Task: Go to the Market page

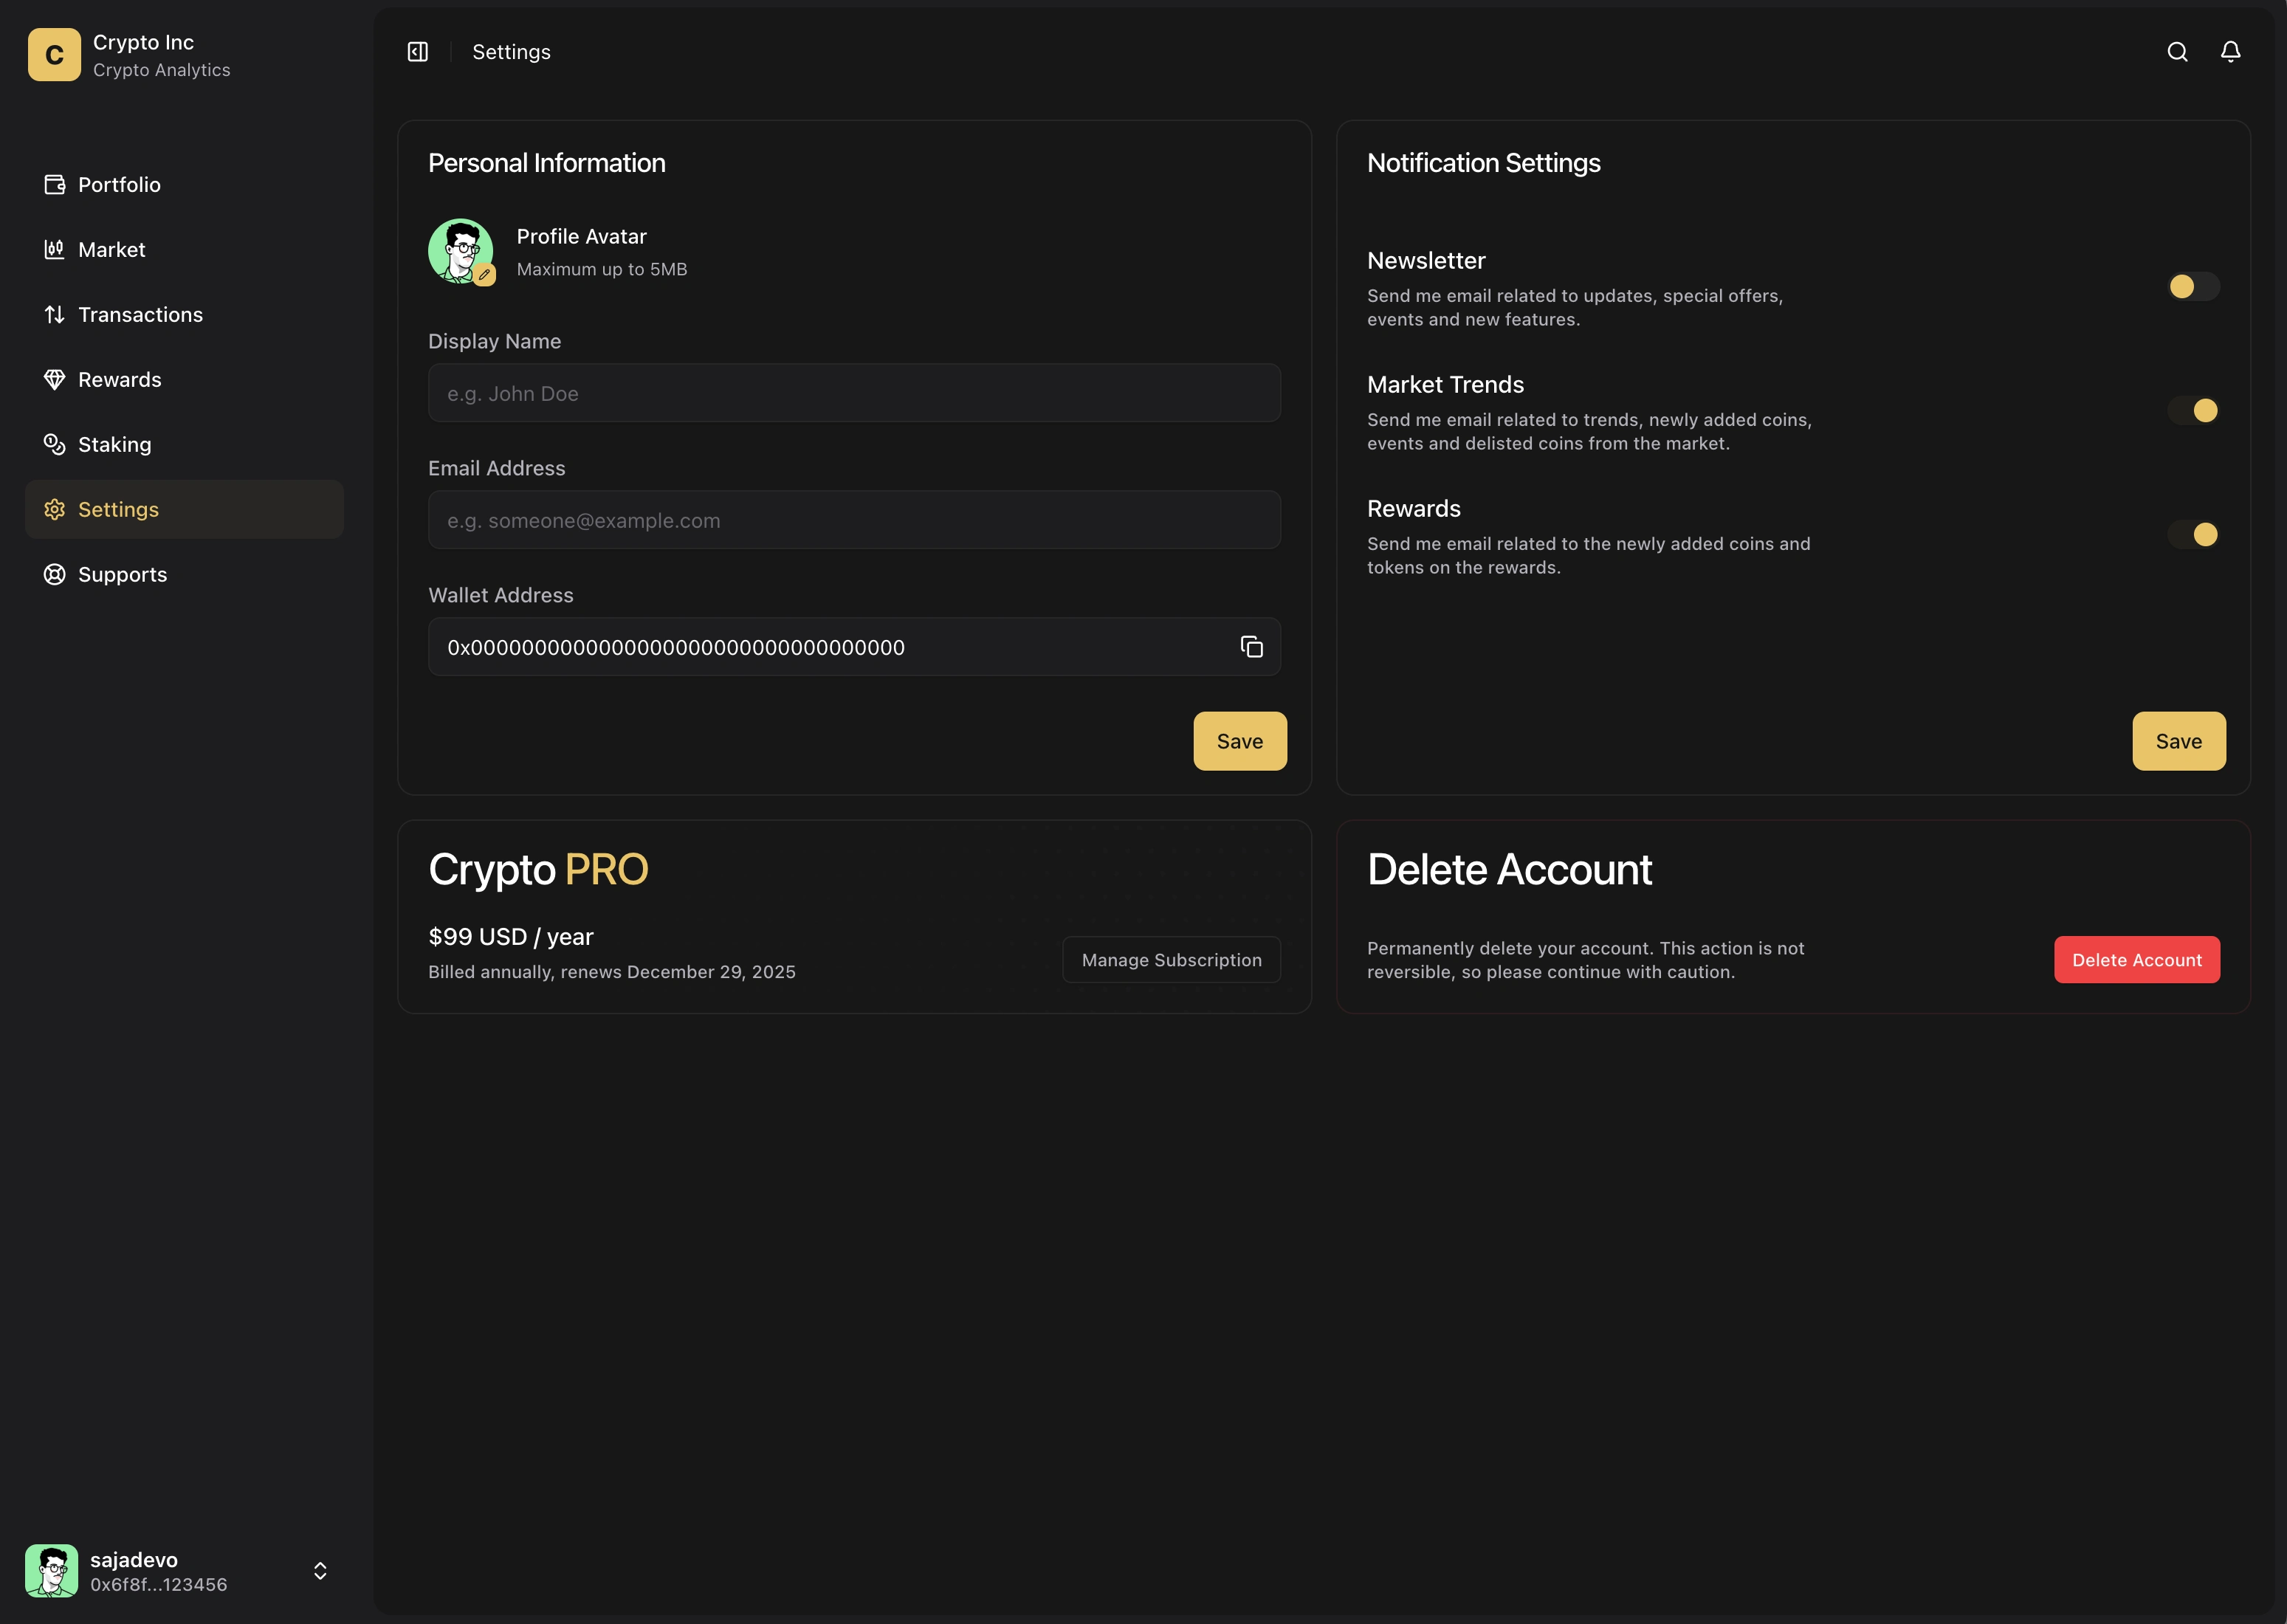Action: [x=184, y=250]
